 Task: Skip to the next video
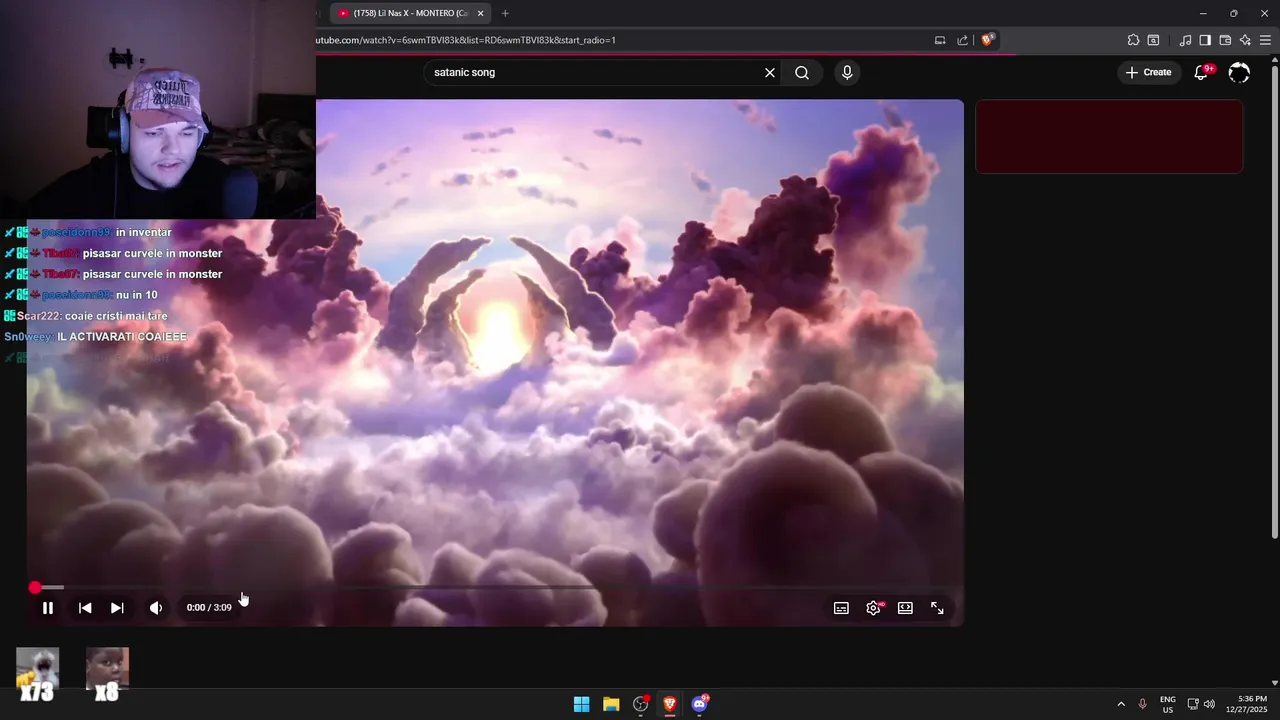[117, 608]
